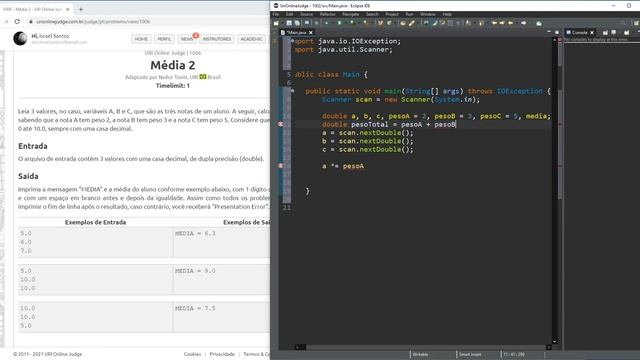Viewport: 640px width, 360px height.
Task: Collapse the import statements fold toggle
Action: [x=292, y=41]
